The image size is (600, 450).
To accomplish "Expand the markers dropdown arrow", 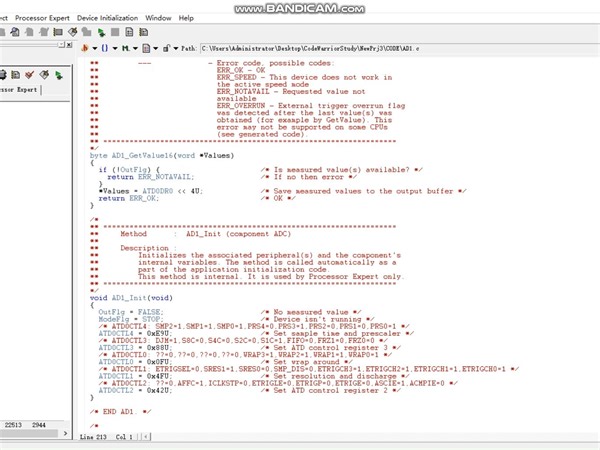I will [135, 48].
